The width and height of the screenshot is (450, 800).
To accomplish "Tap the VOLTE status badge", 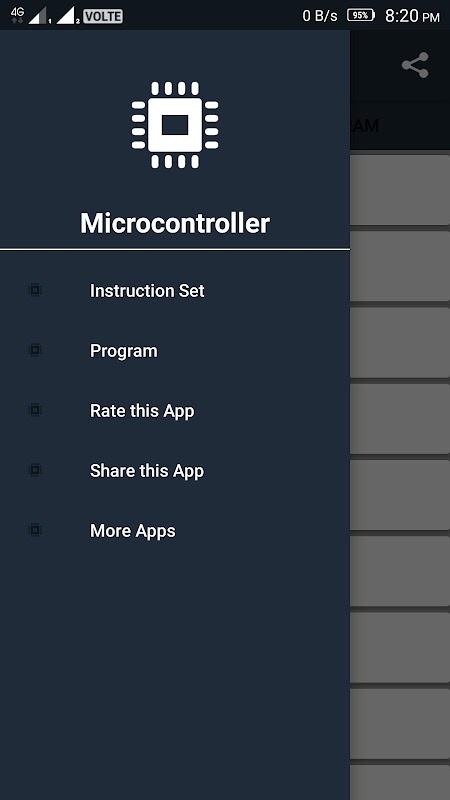I will (x=103, y=16).
